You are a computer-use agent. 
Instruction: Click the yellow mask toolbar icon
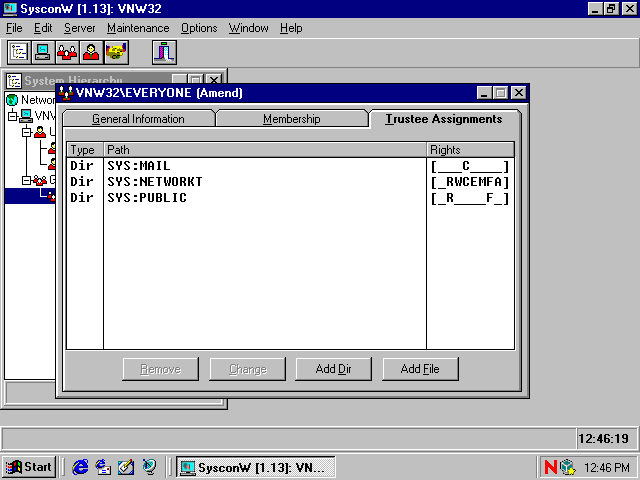(x=116, y=52)
